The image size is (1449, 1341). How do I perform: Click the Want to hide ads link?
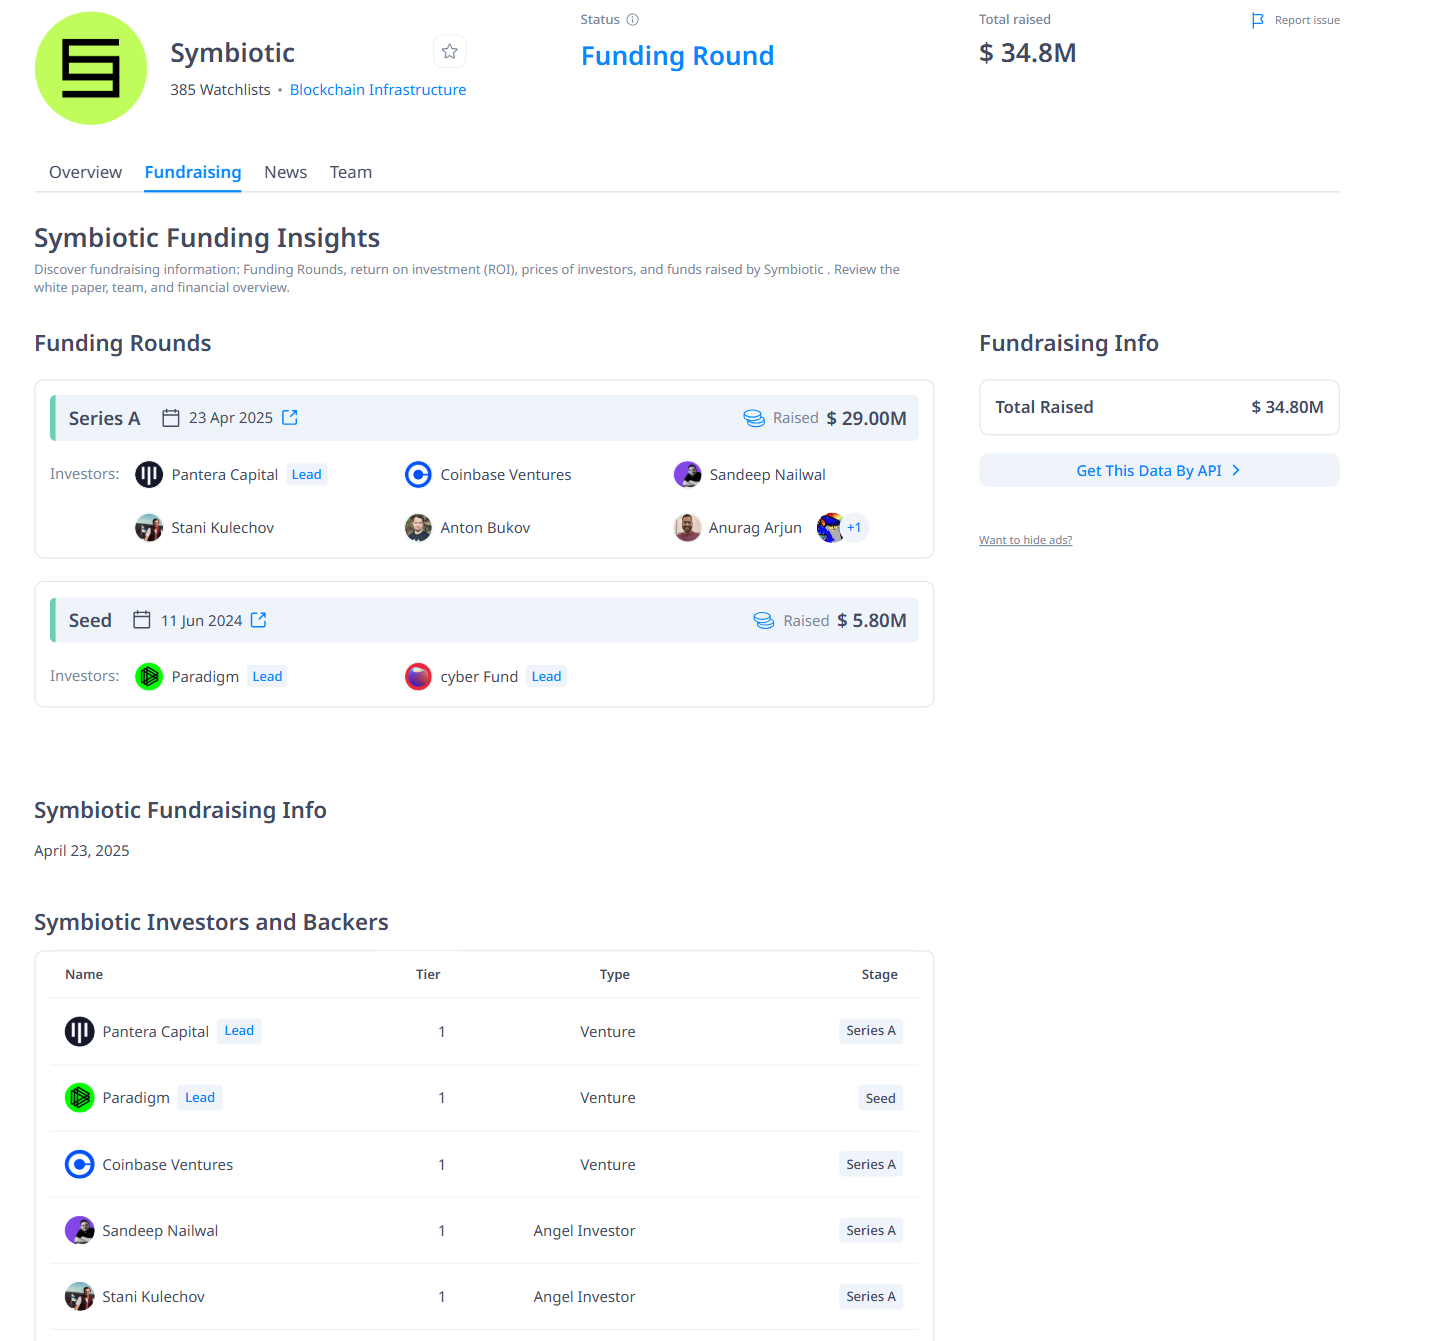coord(1025,540)
